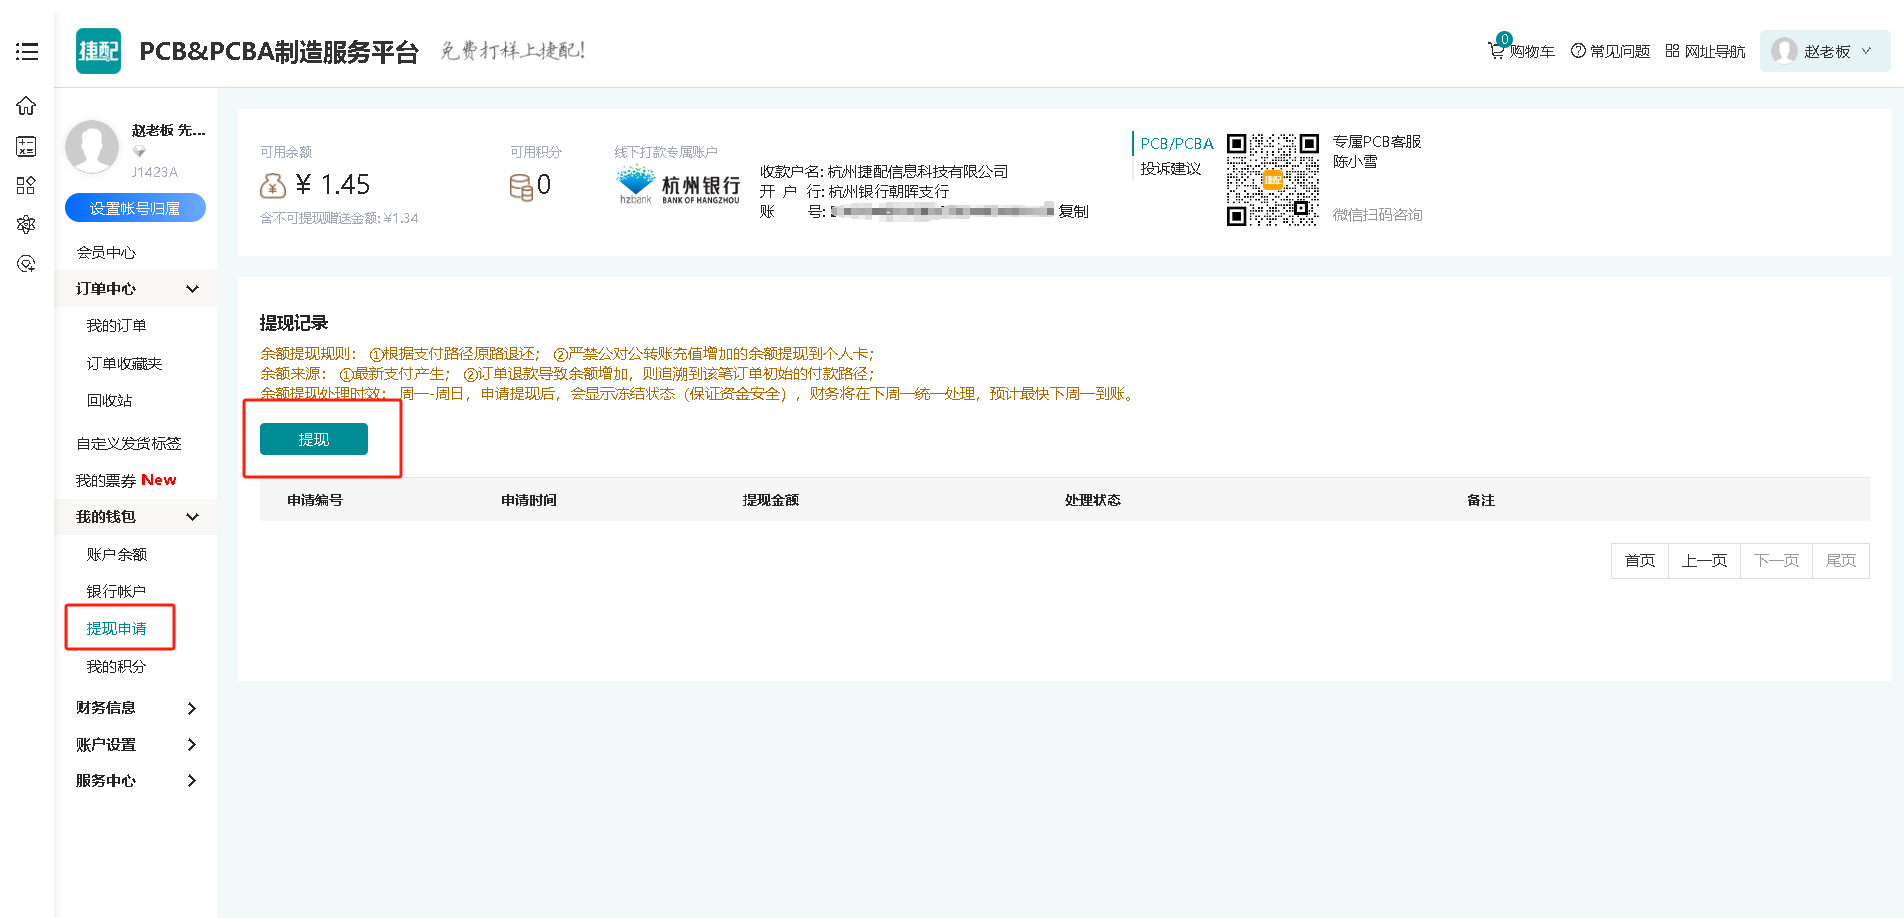The height and width of the screenshot is (918, 1904).
Task: Click the diamond membership icon
Action: coord(139,151)
